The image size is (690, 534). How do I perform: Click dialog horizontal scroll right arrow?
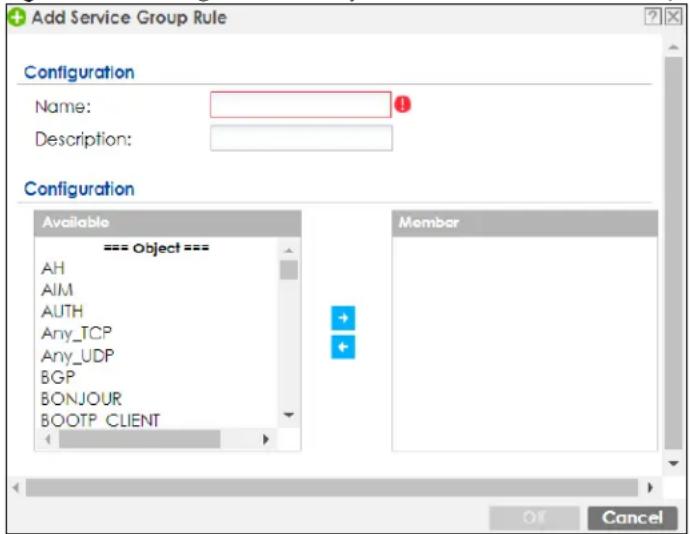pyautogui.click(x=650, y=488)
